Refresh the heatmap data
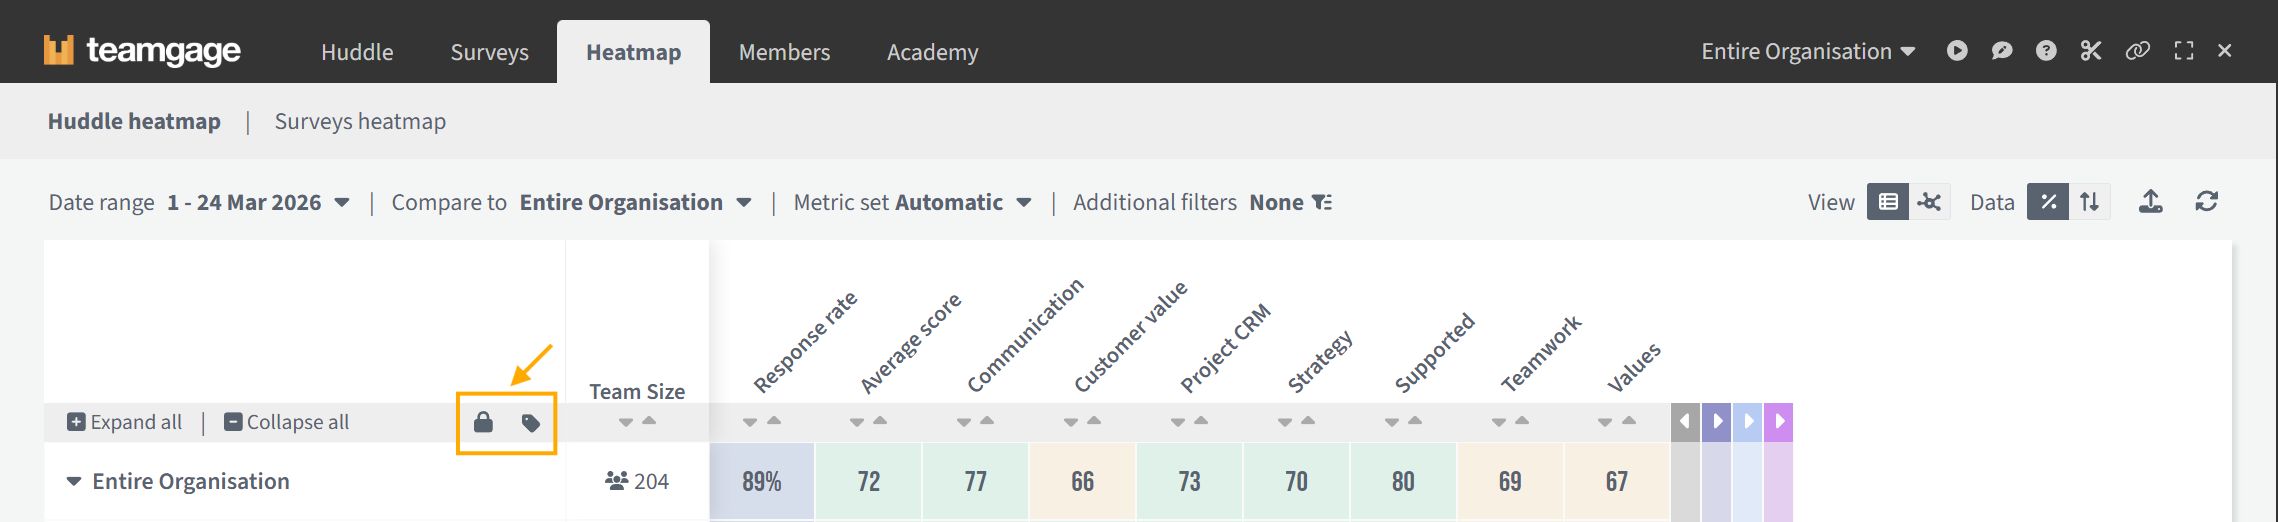The height and width of the screenshot is (522, 2278). [2207, 202]
